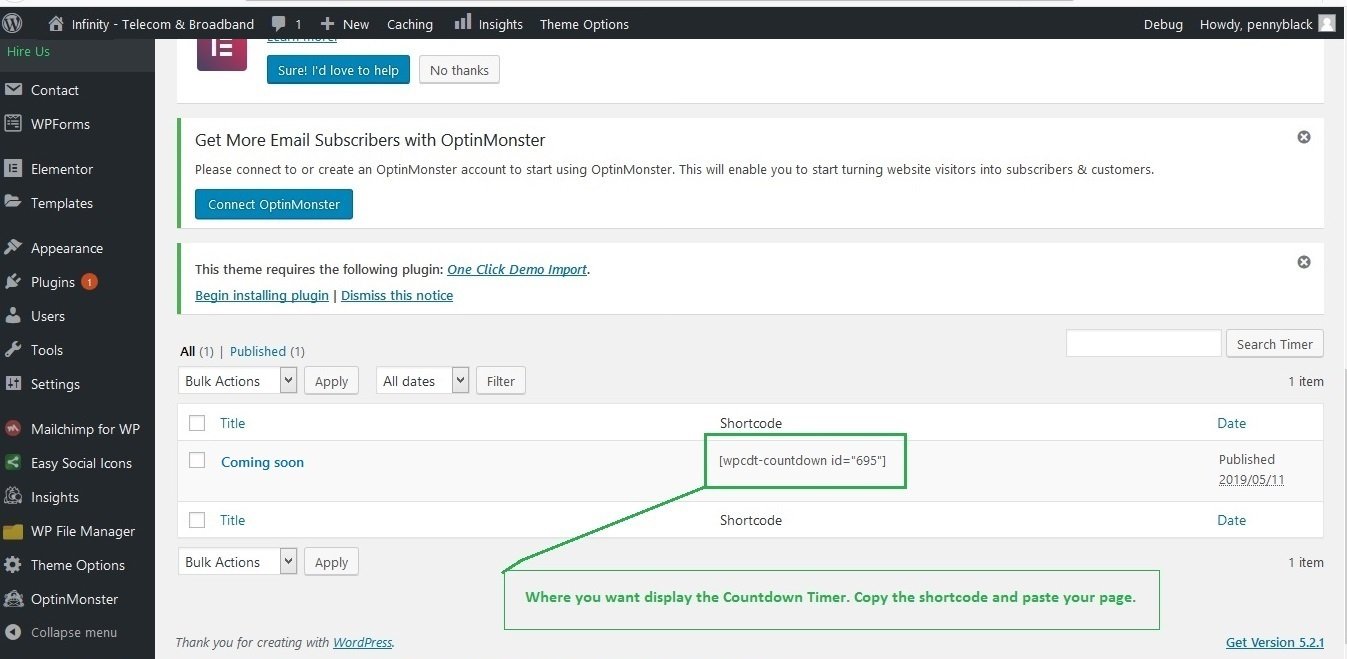The height and width of the screenshot is (659, 1347).
Task: Open the Coming soon timer title
Action: [x=262, y=462]
